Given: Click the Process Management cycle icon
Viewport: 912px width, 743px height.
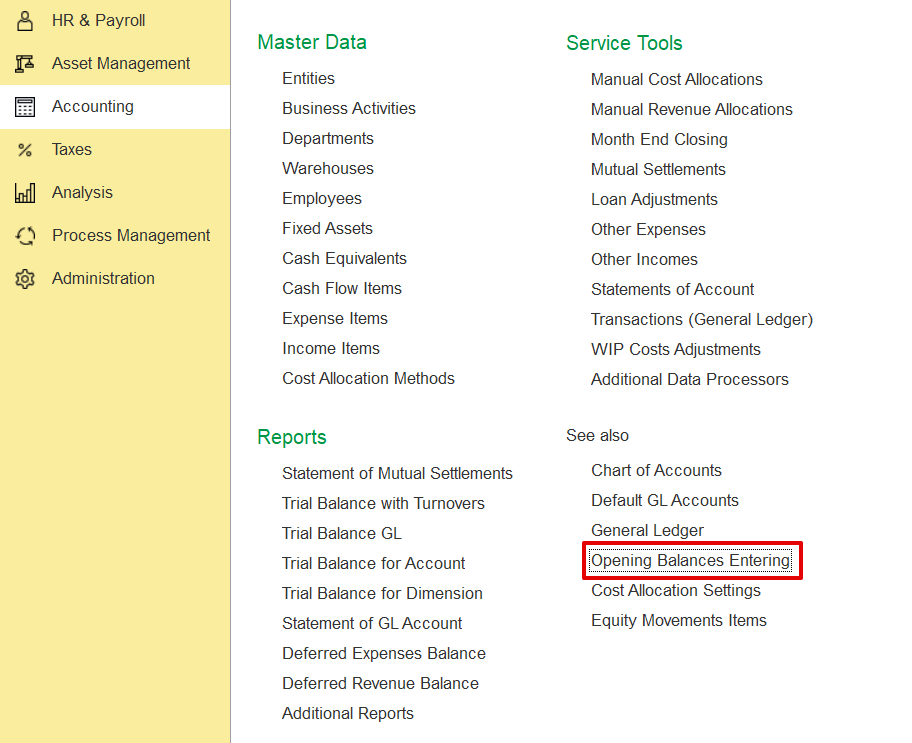Looking at the screenshot, I should (25, 236).
